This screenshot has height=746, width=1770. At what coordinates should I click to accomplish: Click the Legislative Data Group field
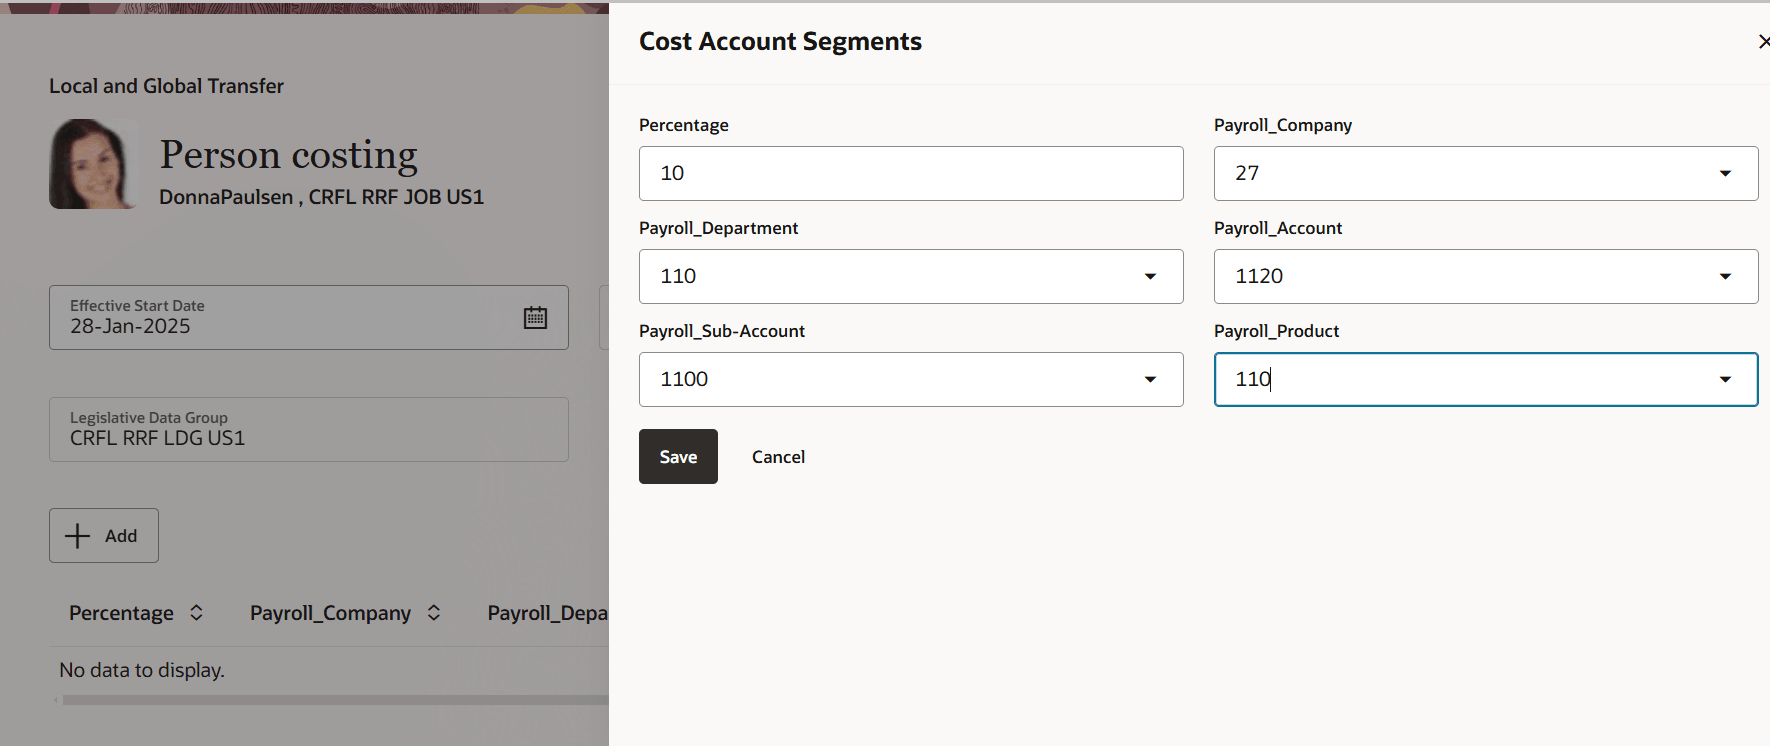[x=308, y=430]
